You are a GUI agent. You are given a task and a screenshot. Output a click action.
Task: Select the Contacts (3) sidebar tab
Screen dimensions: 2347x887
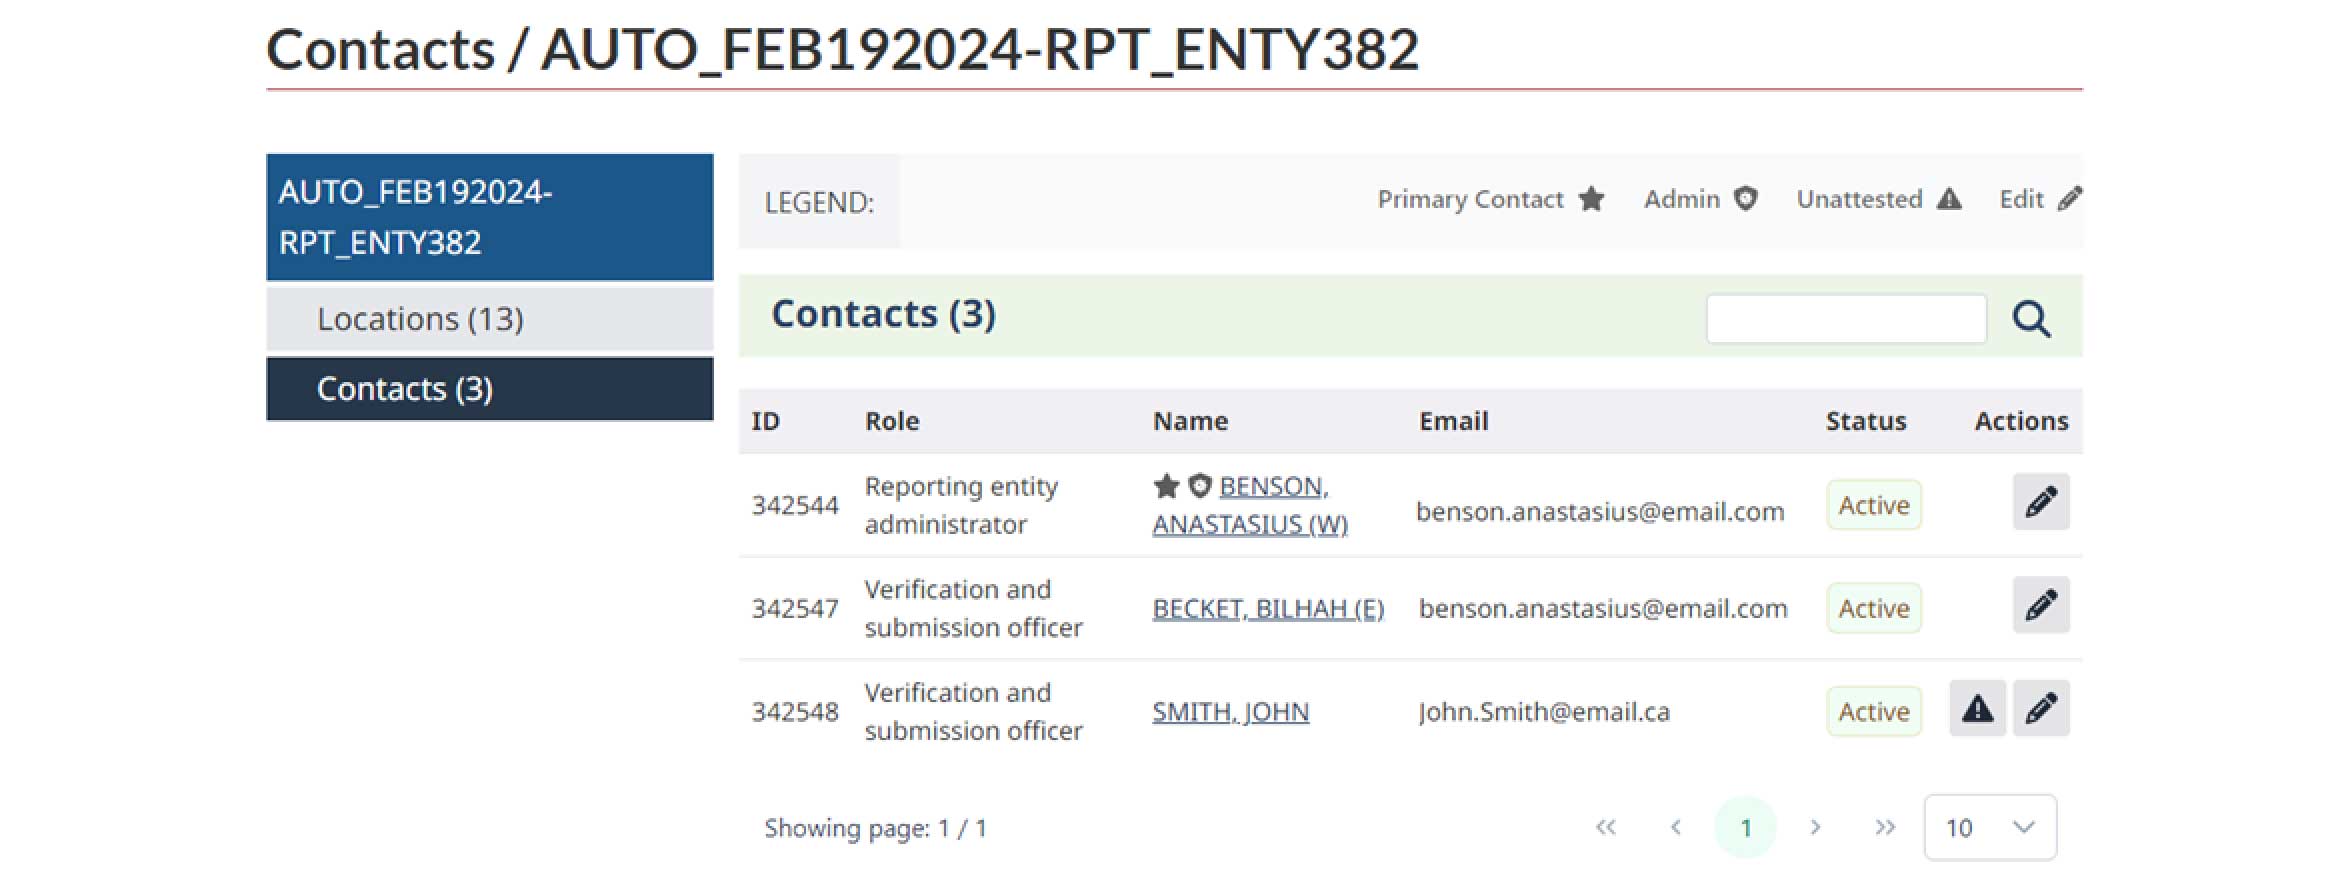(x=490, y=389)
